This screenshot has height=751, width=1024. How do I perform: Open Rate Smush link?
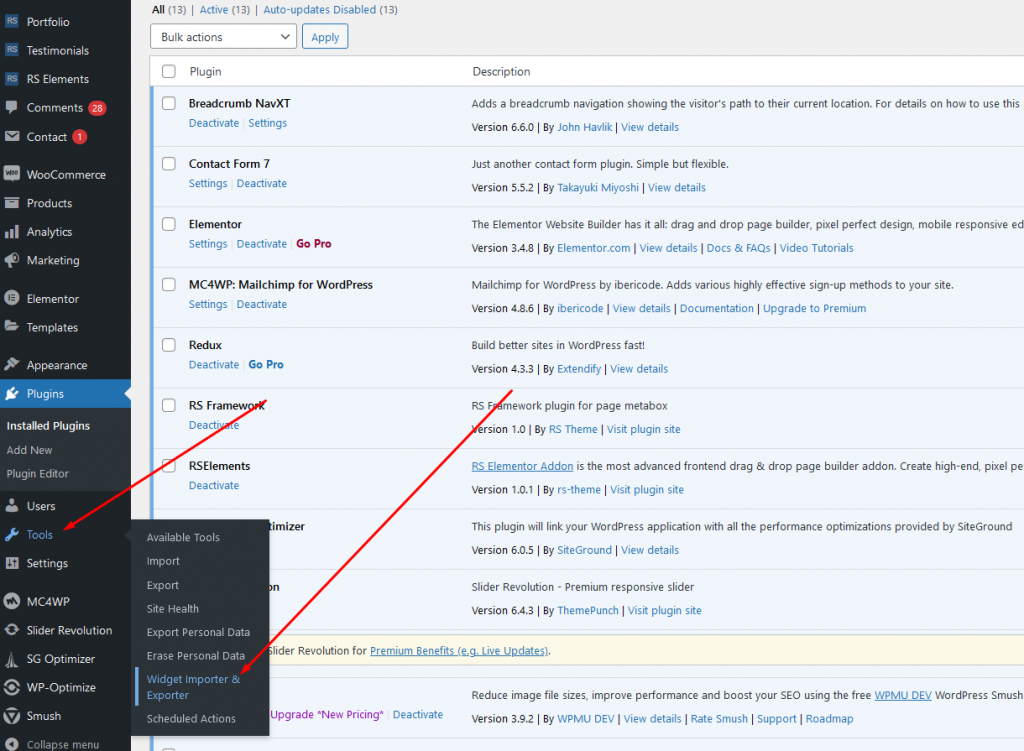point(719,719)
